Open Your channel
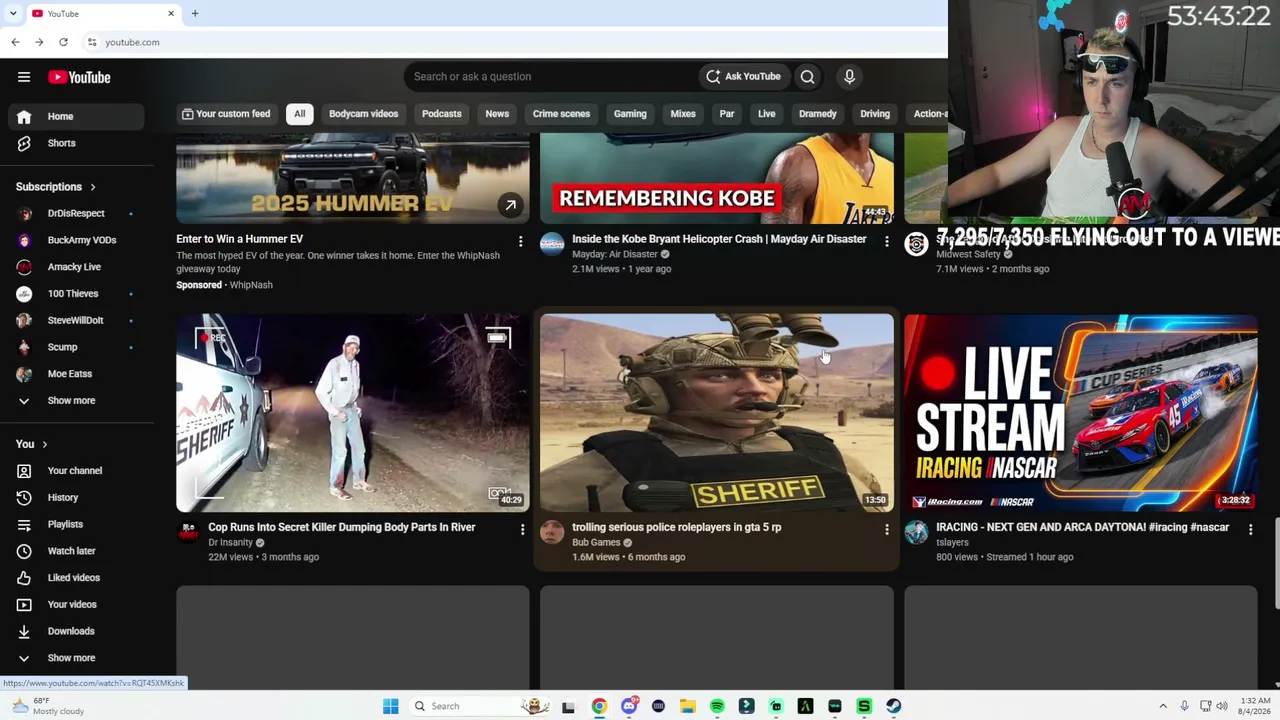This screenshot has height=720, width=1280. pyautogui.click(x=76, y=471)
